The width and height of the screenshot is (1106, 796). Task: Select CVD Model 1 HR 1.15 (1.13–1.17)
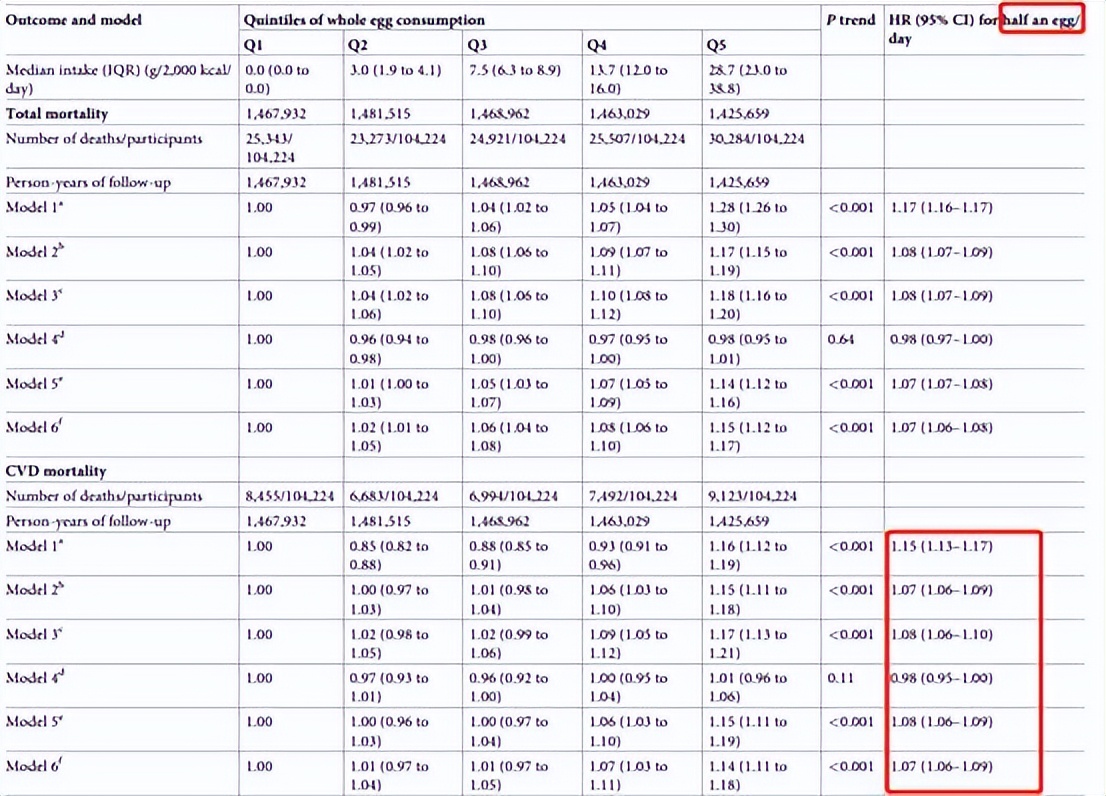point(941,546)
